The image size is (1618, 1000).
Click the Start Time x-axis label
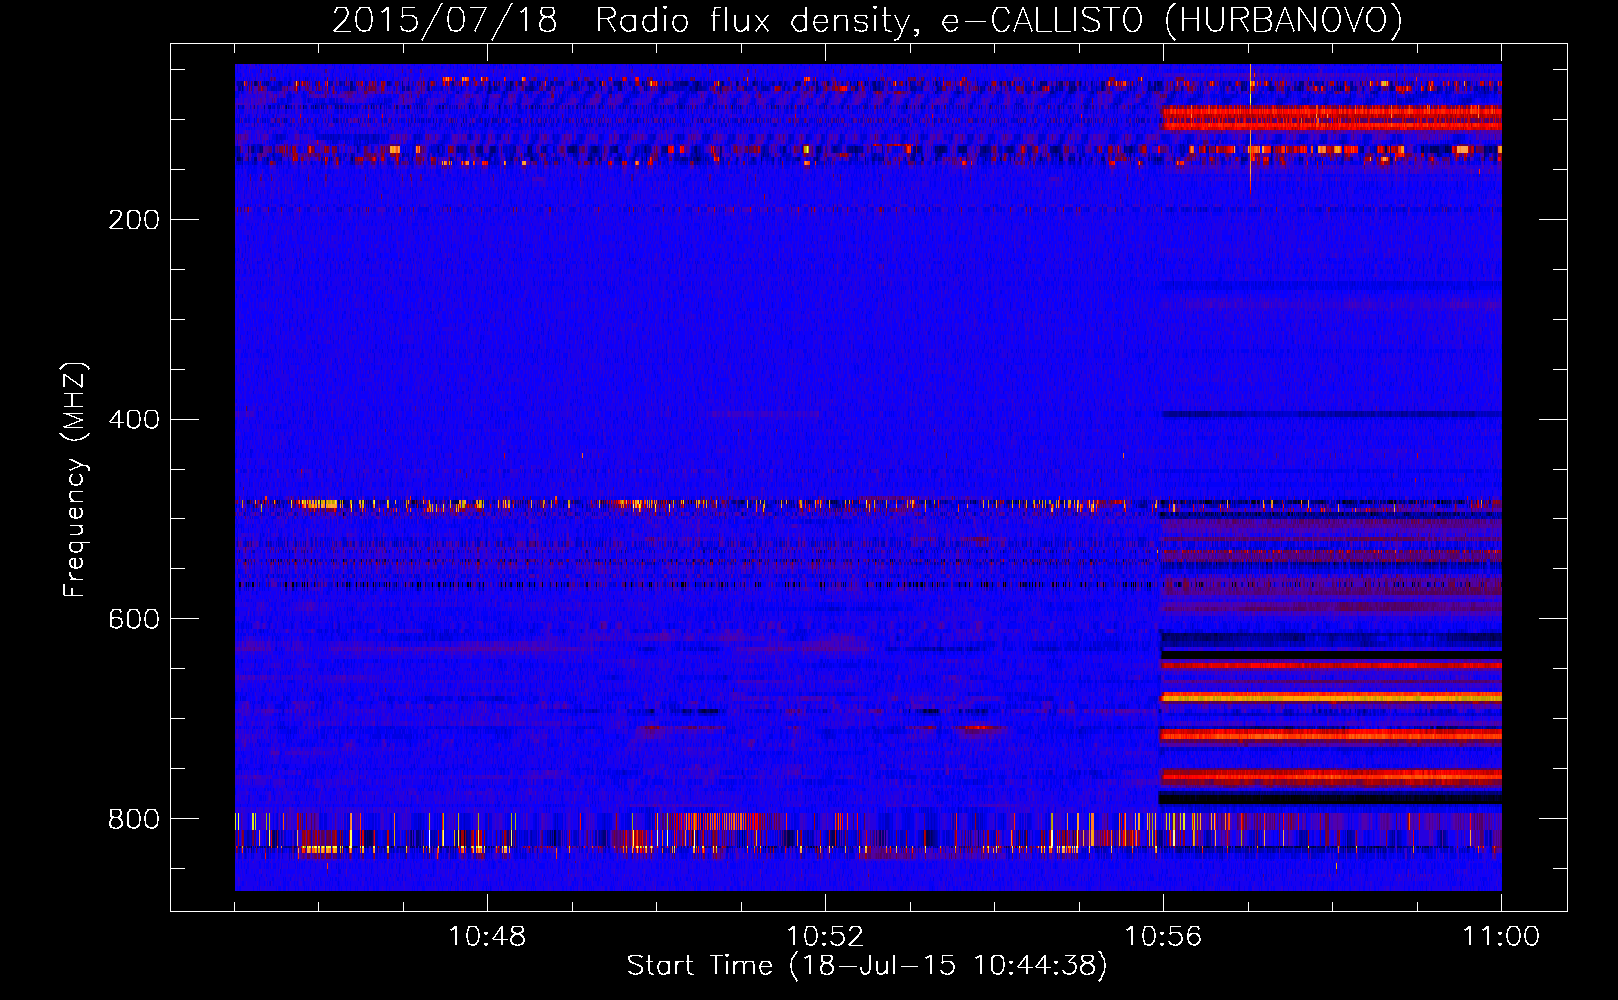pyautogui.click(x=867, y=965)
